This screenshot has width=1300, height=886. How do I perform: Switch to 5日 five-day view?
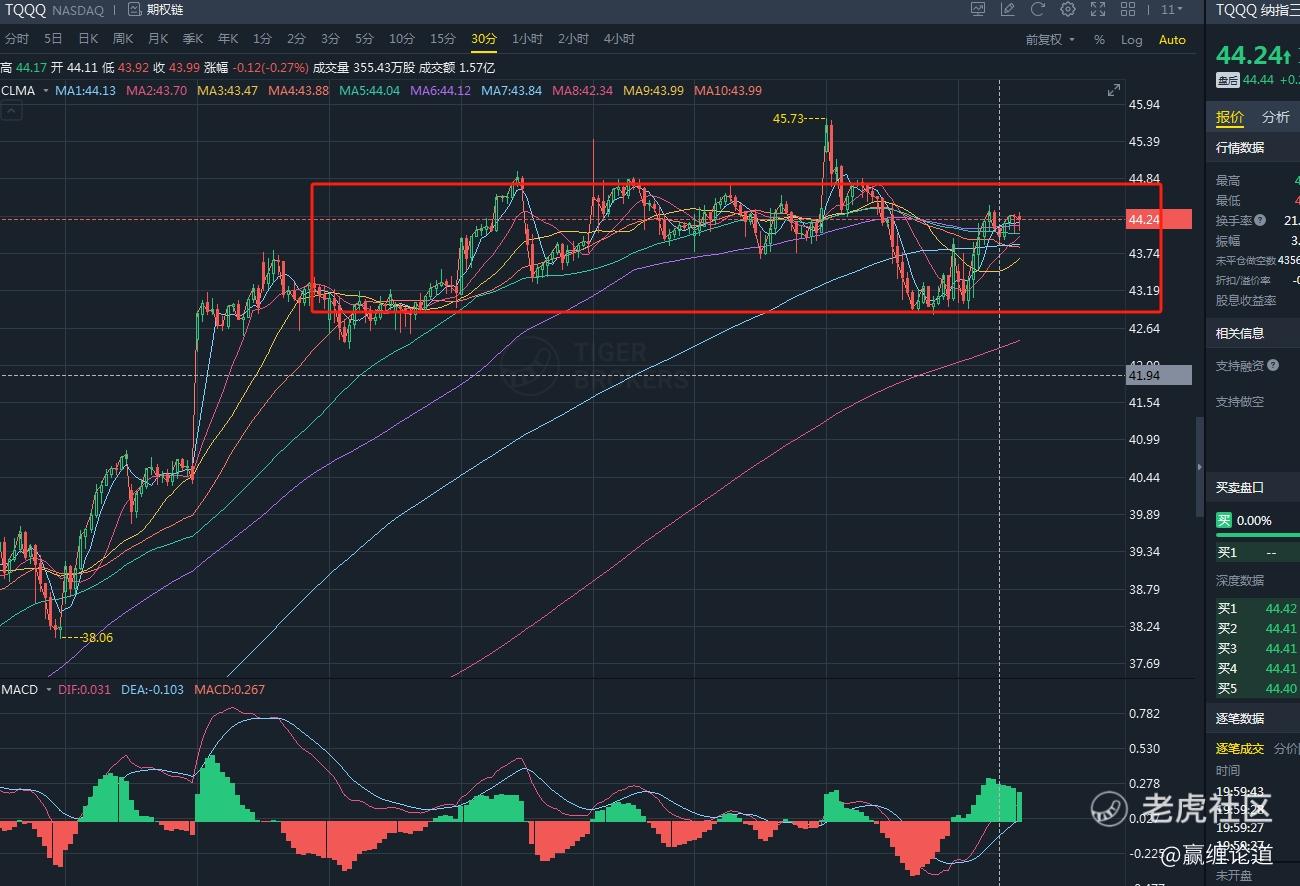pyautogui.click(x=53, y=39)
